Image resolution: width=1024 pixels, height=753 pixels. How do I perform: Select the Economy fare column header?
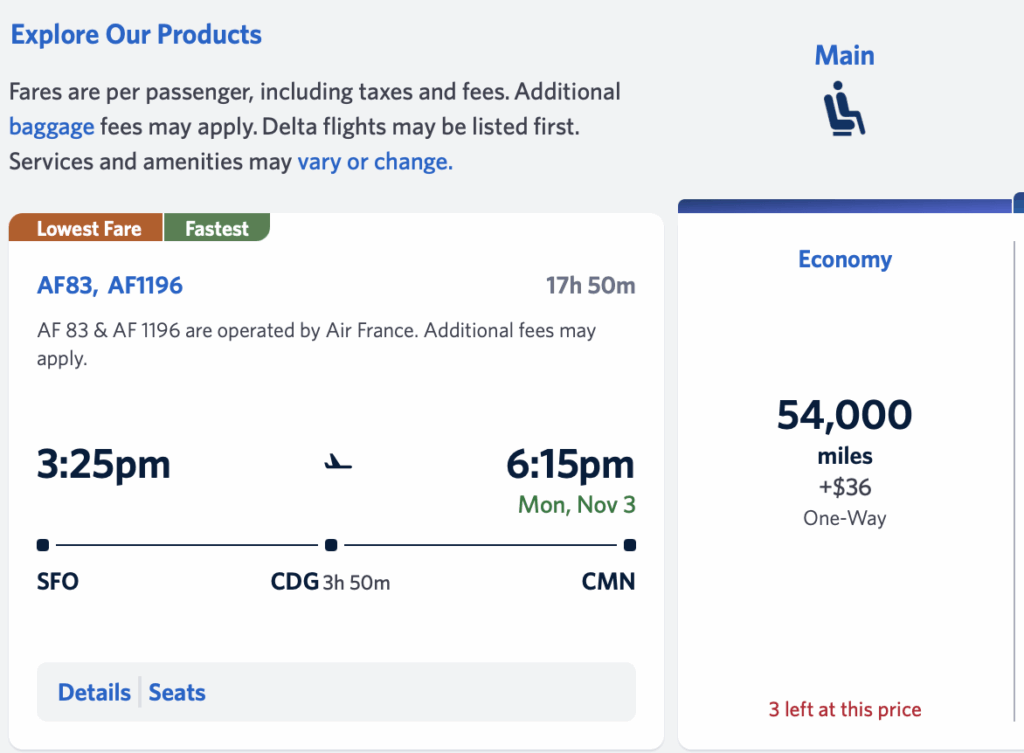(845, 259)
